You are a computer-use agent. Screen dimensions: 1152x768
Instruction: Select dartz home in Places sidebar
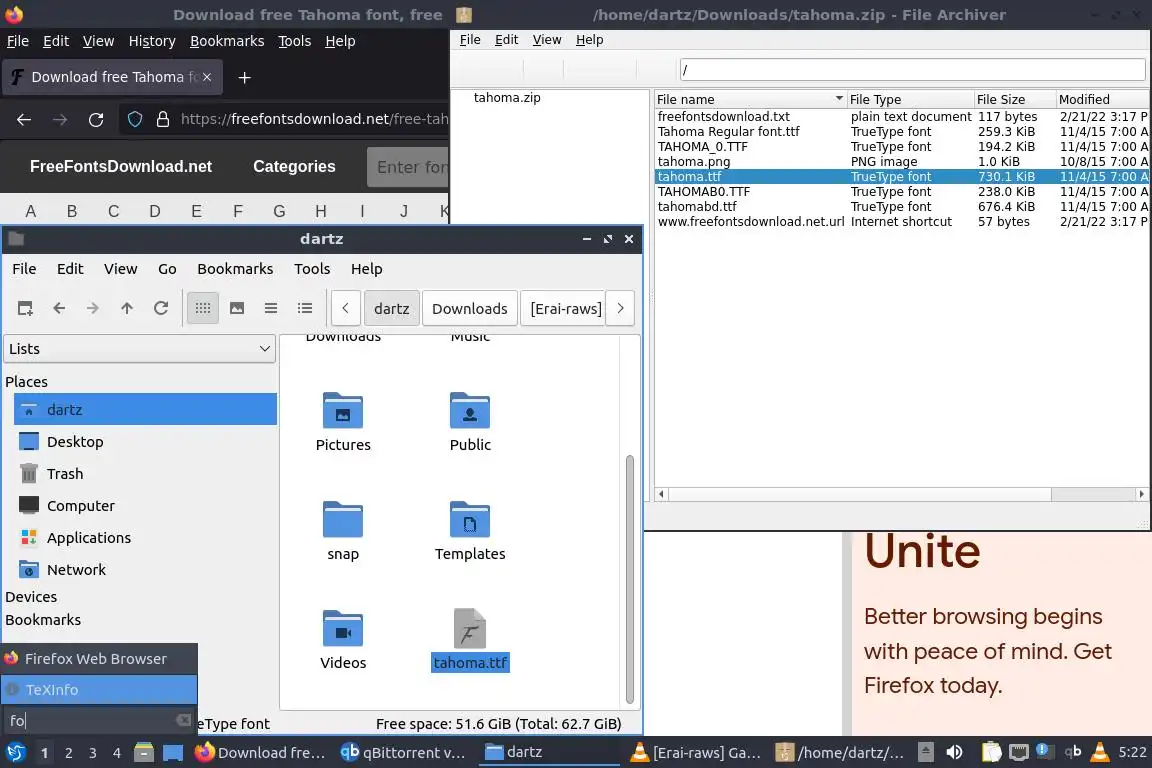(145, 409)
